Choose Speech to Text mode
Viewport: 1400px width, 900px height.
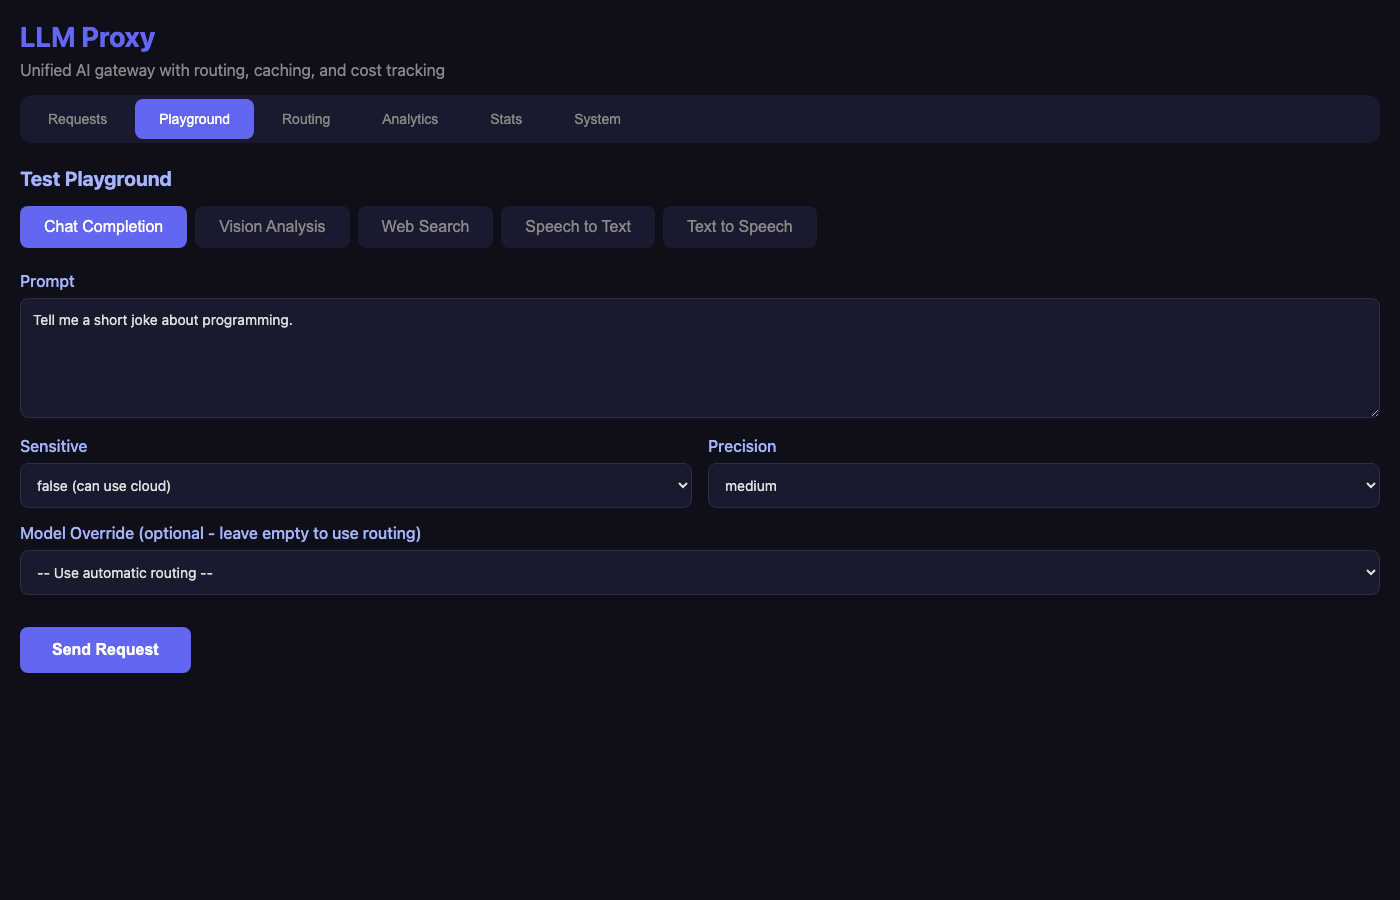point(578,227)
